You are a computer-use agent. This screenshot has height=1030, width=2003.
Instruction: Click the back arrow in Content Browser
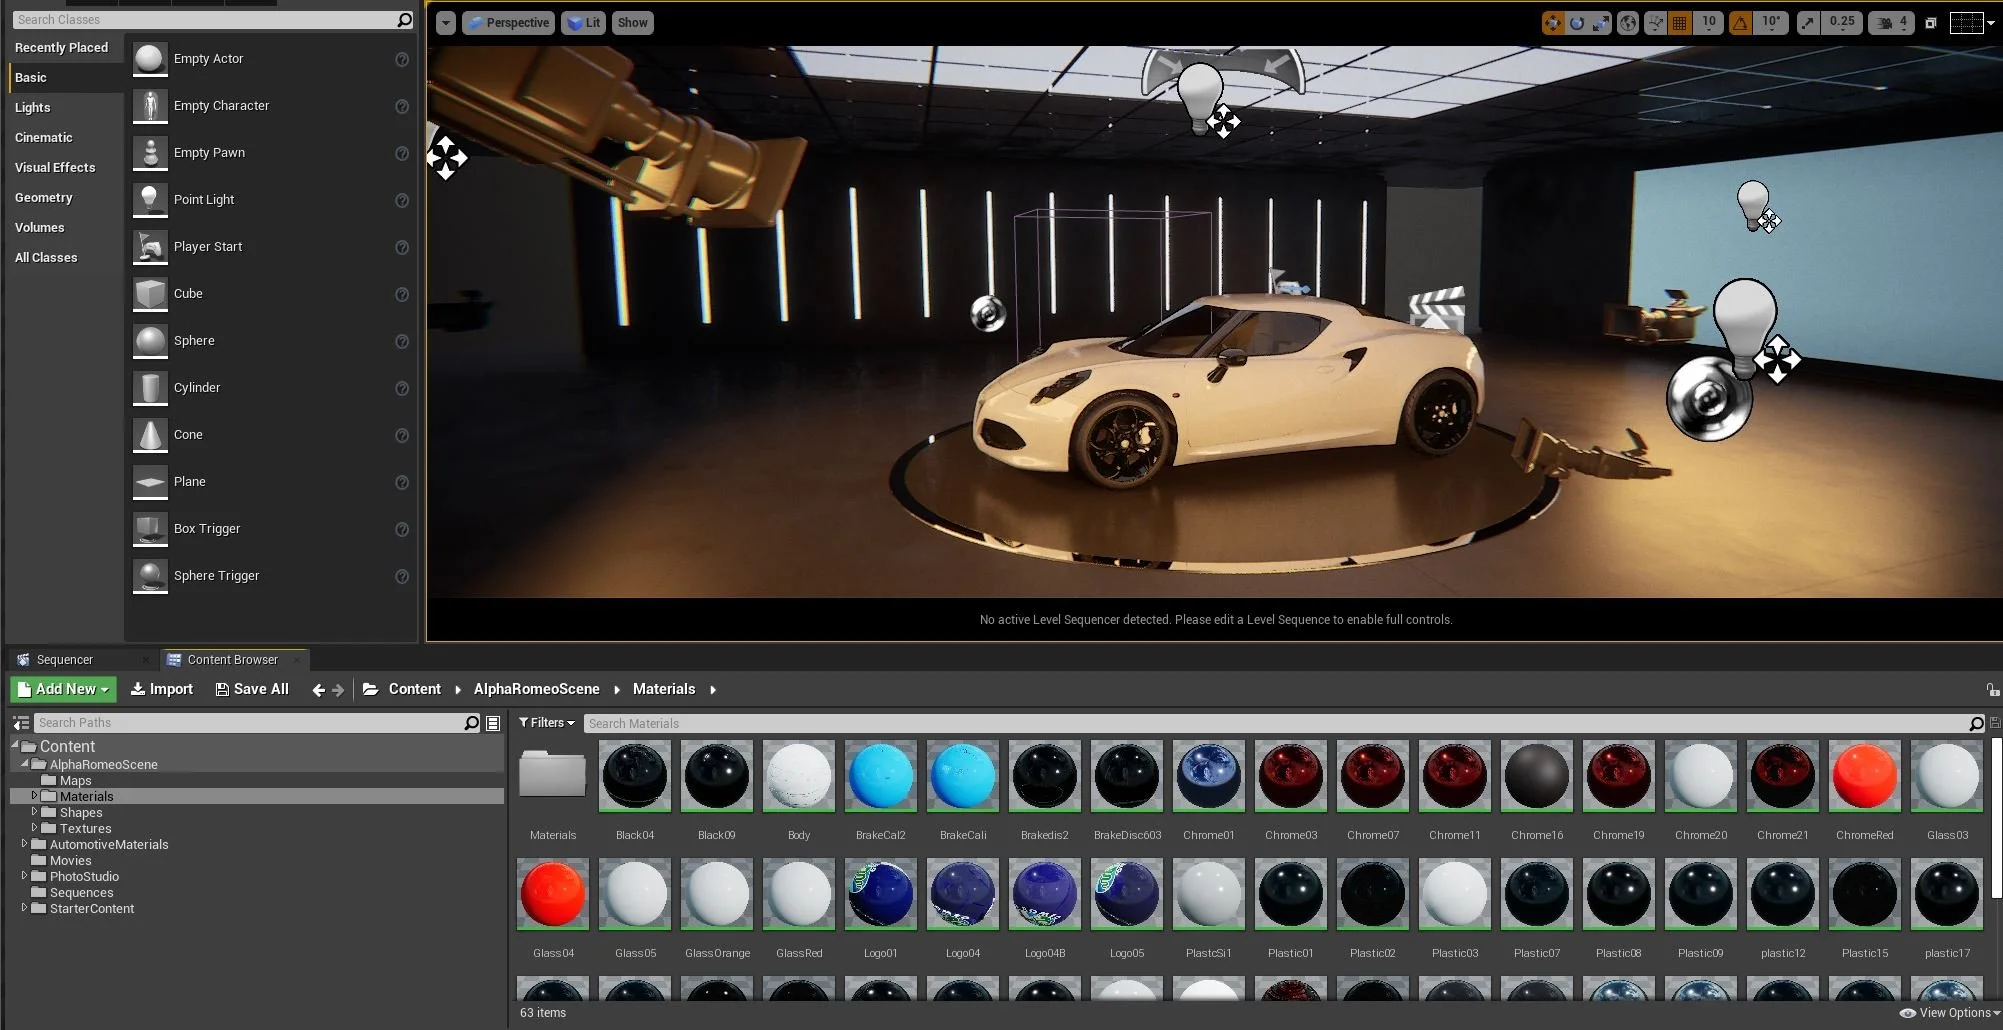[318, 690]
